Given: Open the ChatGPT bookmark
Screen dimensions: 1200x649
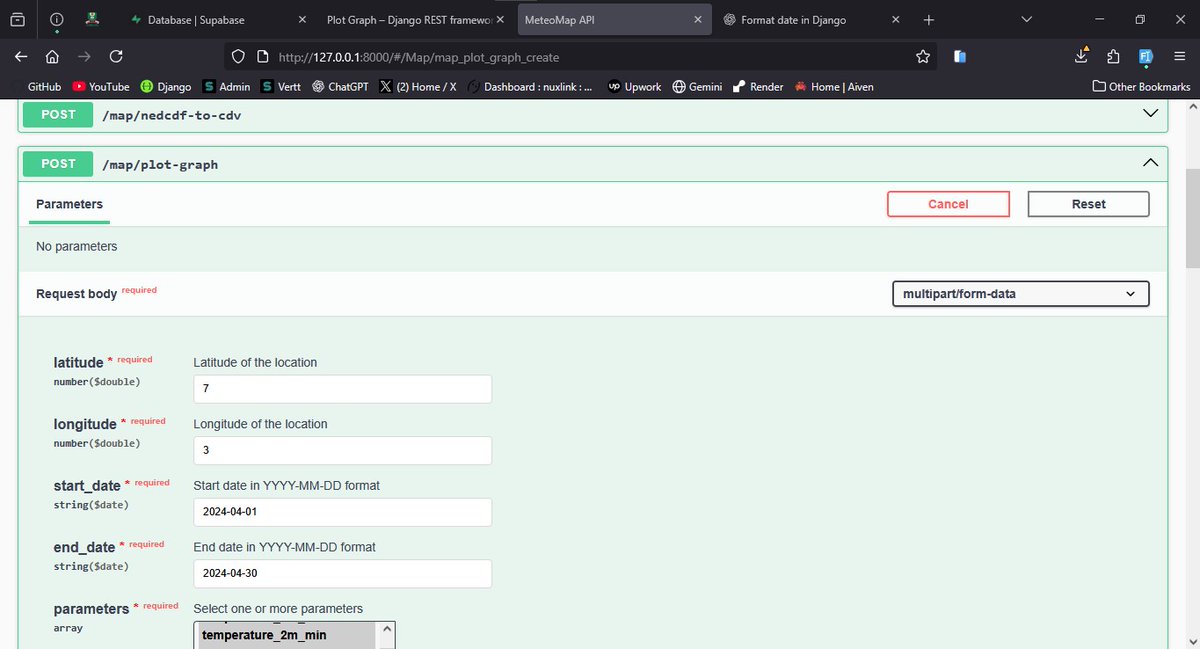Looking at the screenshot, I should click(340, 87).
